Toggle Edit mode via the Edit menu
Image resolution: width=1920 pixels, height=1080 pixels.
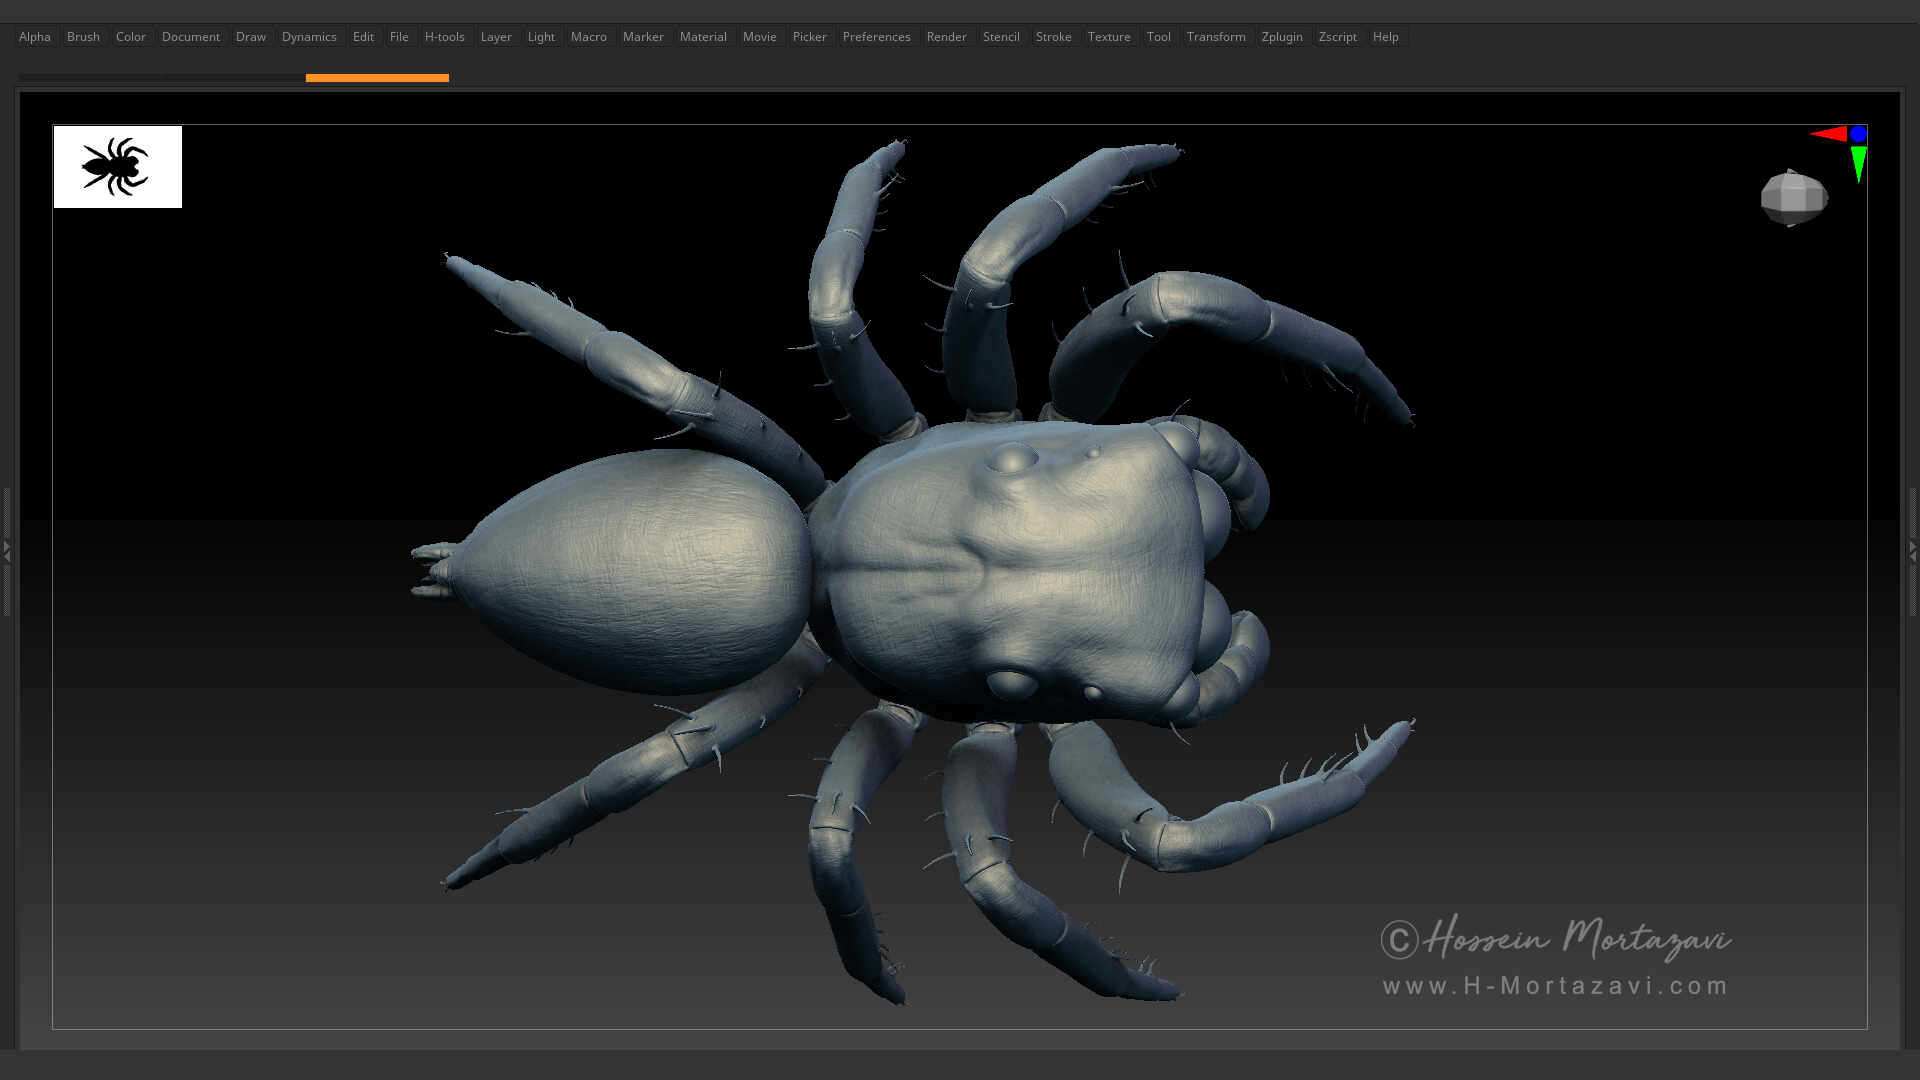(363, 36)
